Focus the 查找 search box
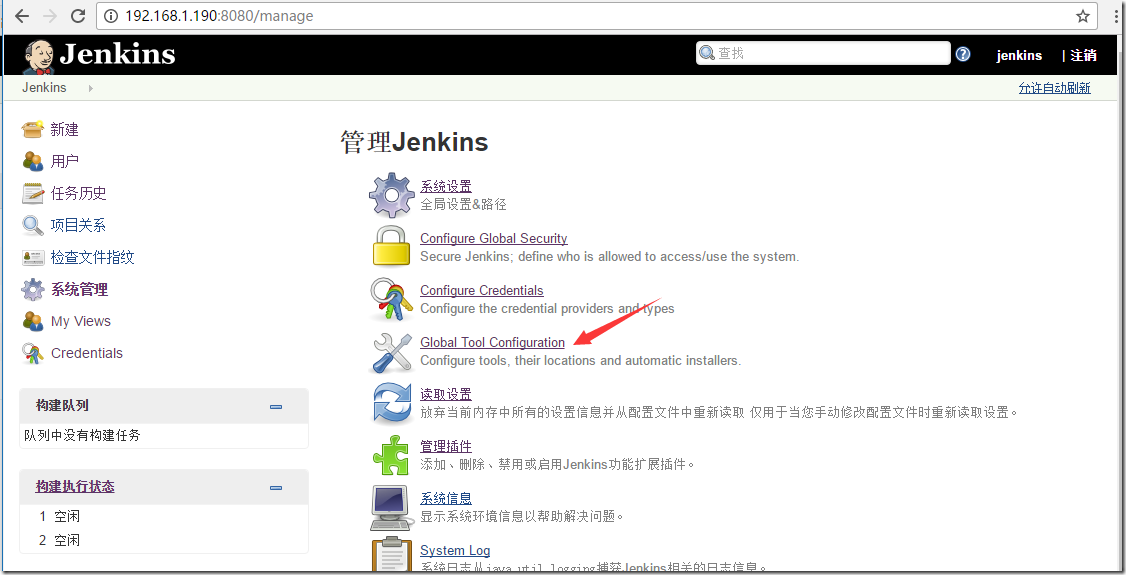Screen dimensions: 1126x575 [x=823, y=53]
